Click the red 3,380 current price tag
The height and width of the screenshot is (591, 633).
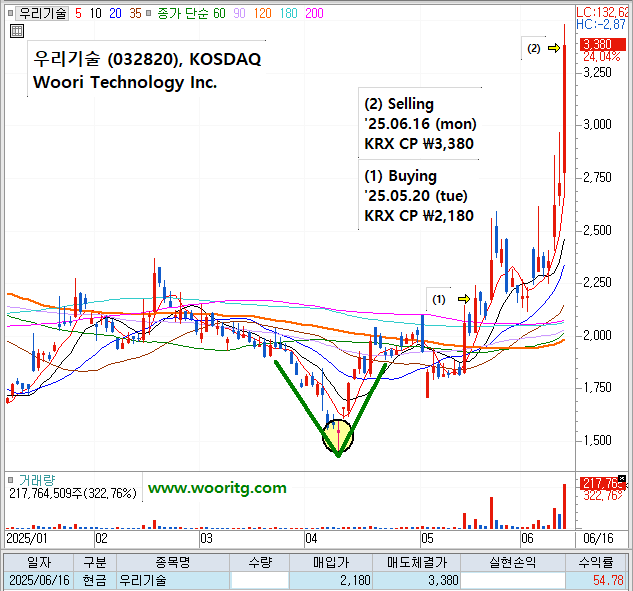click(x=602, y=44)
